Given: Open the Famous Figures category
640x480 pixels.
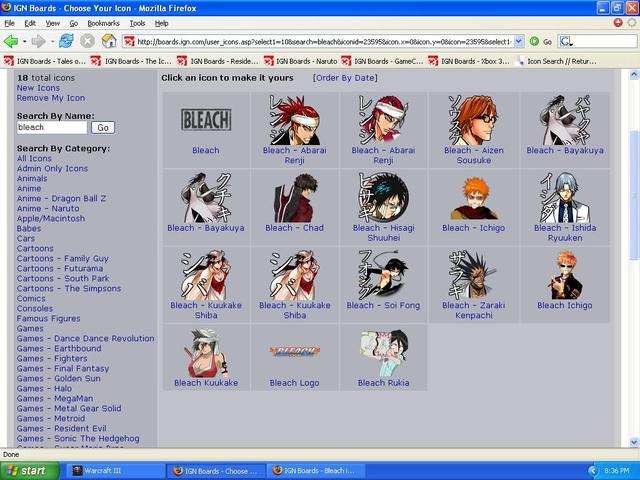Looking at the screenshot, I should (48, 318).
